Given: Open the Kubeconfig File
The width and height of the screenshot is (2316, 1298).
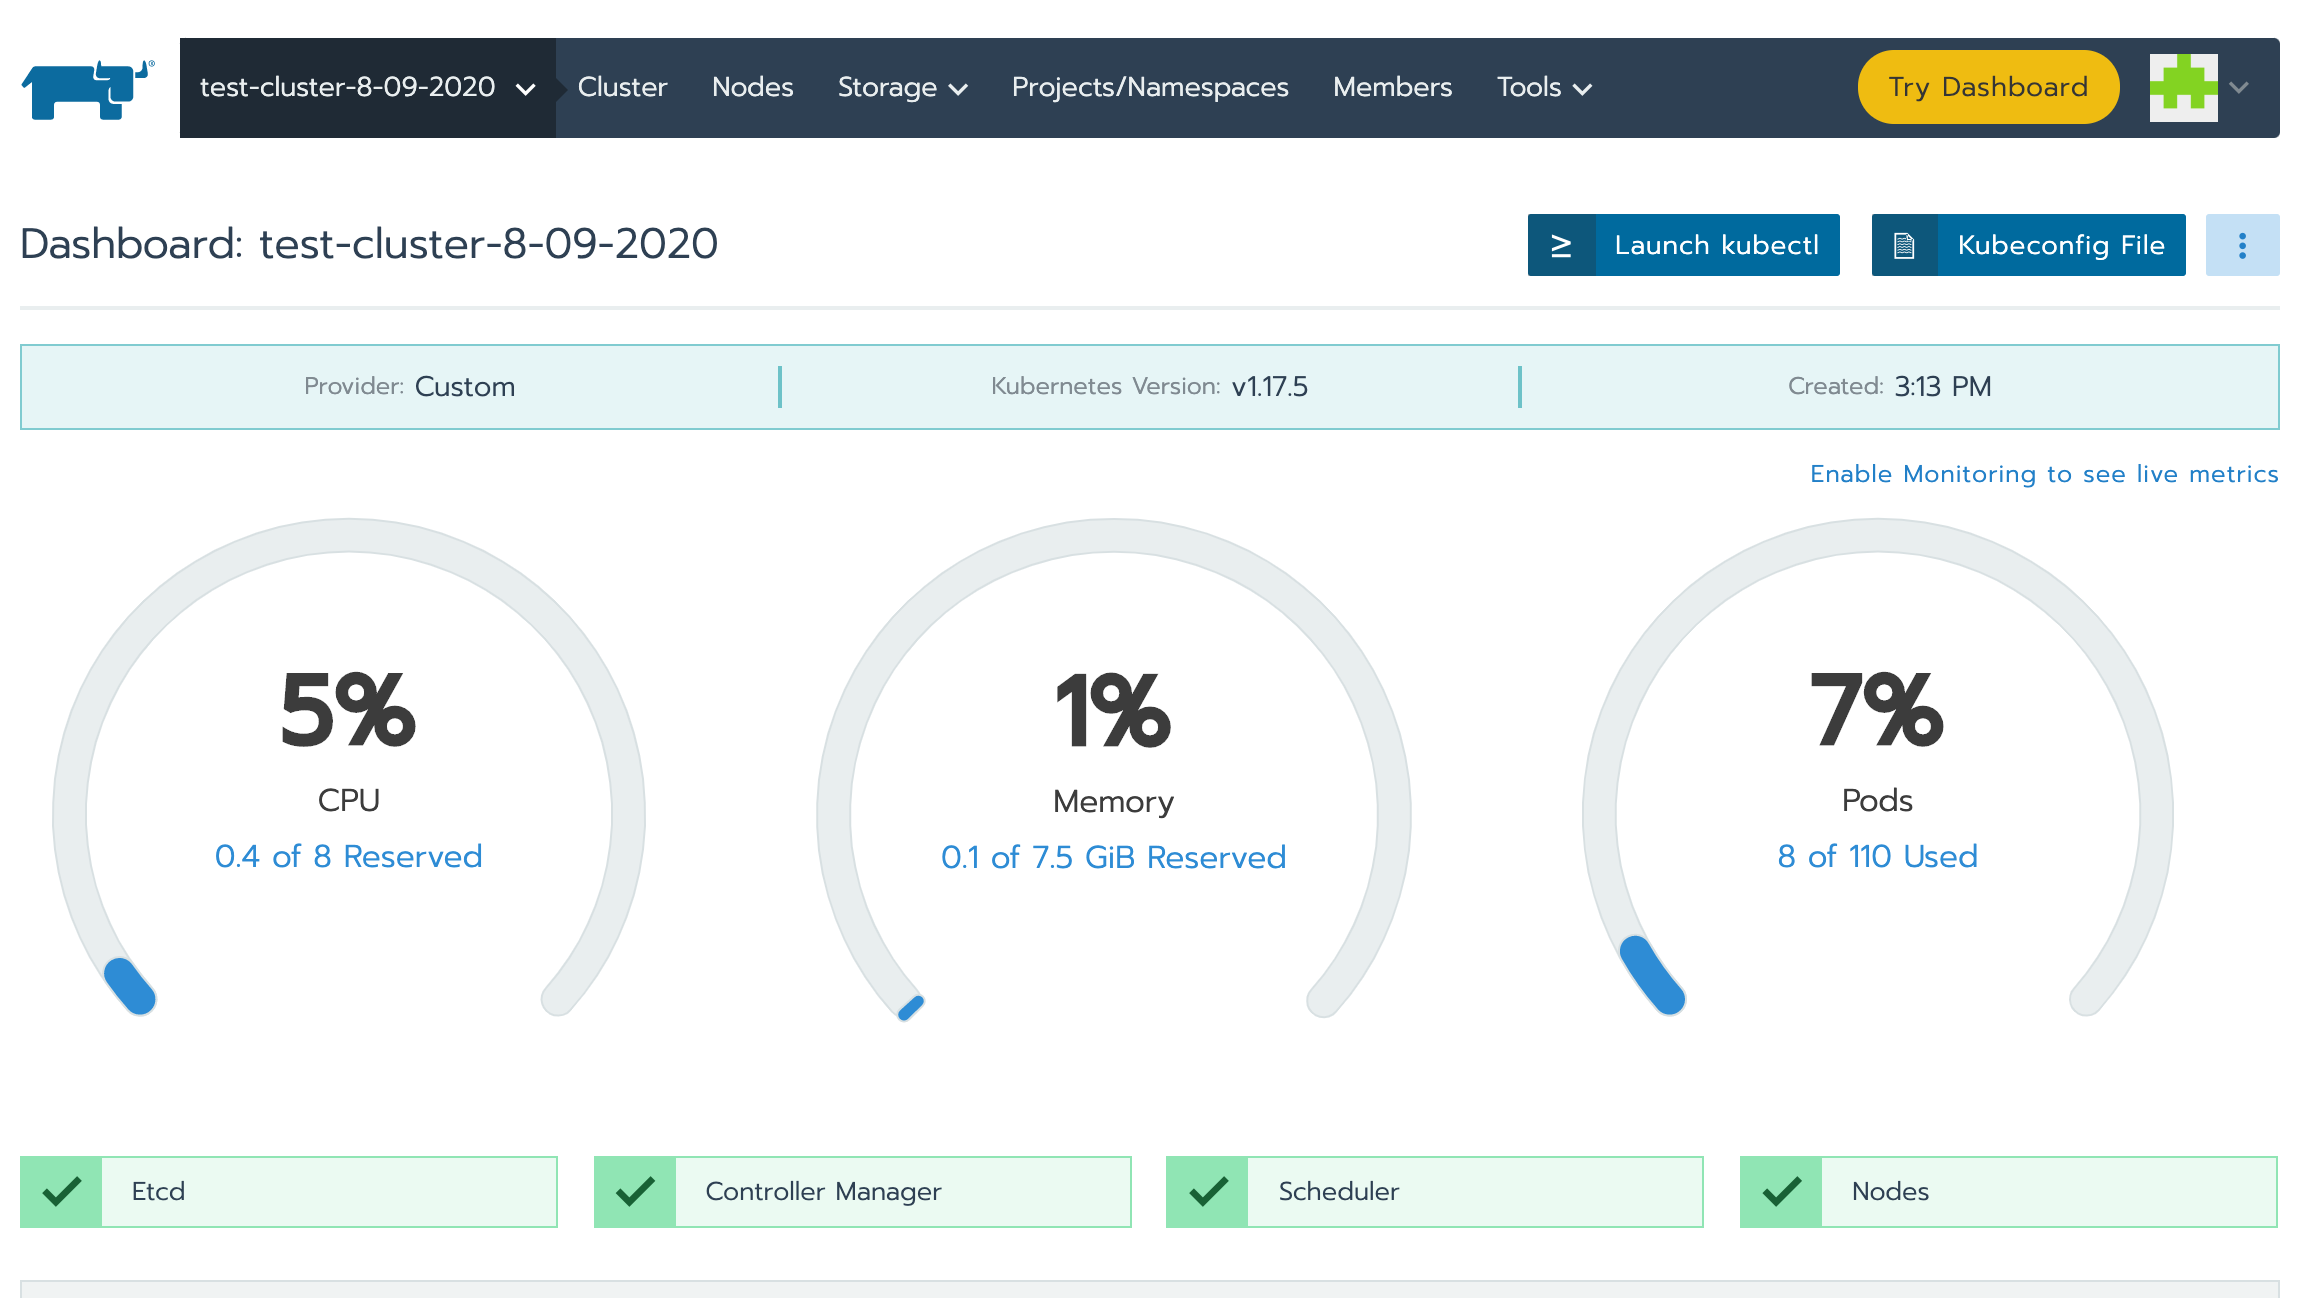Looking at the screenshot, I should [2029, 245].
